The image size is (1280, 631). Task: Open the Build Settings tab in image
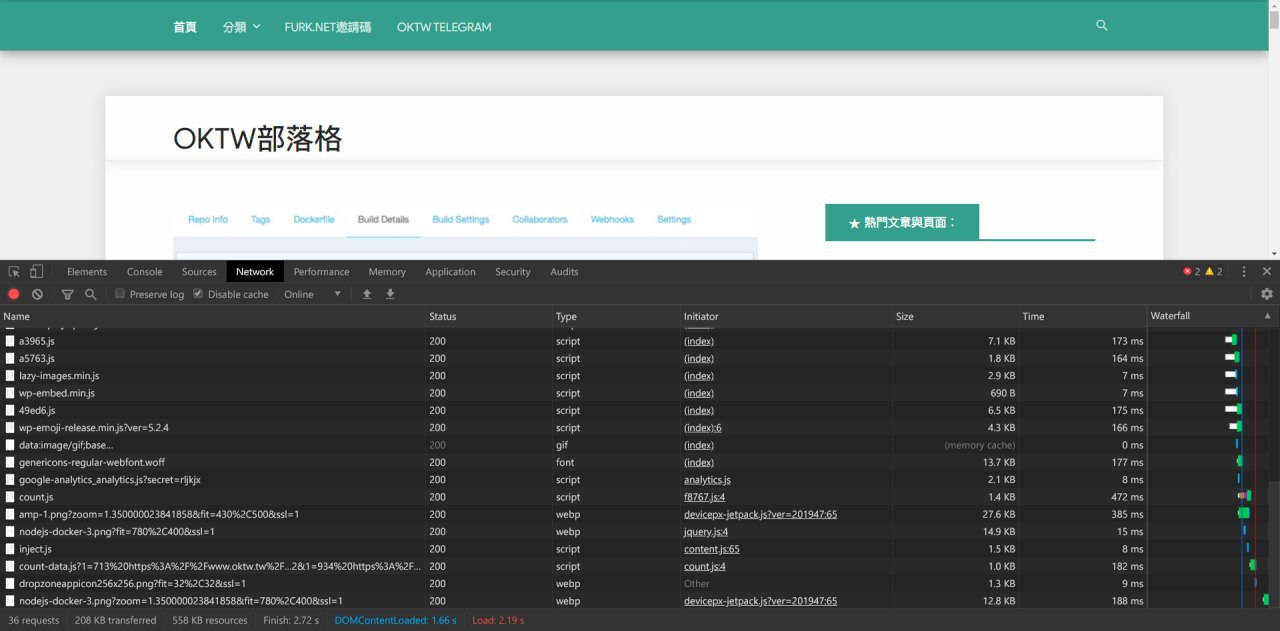click(461, 219)
